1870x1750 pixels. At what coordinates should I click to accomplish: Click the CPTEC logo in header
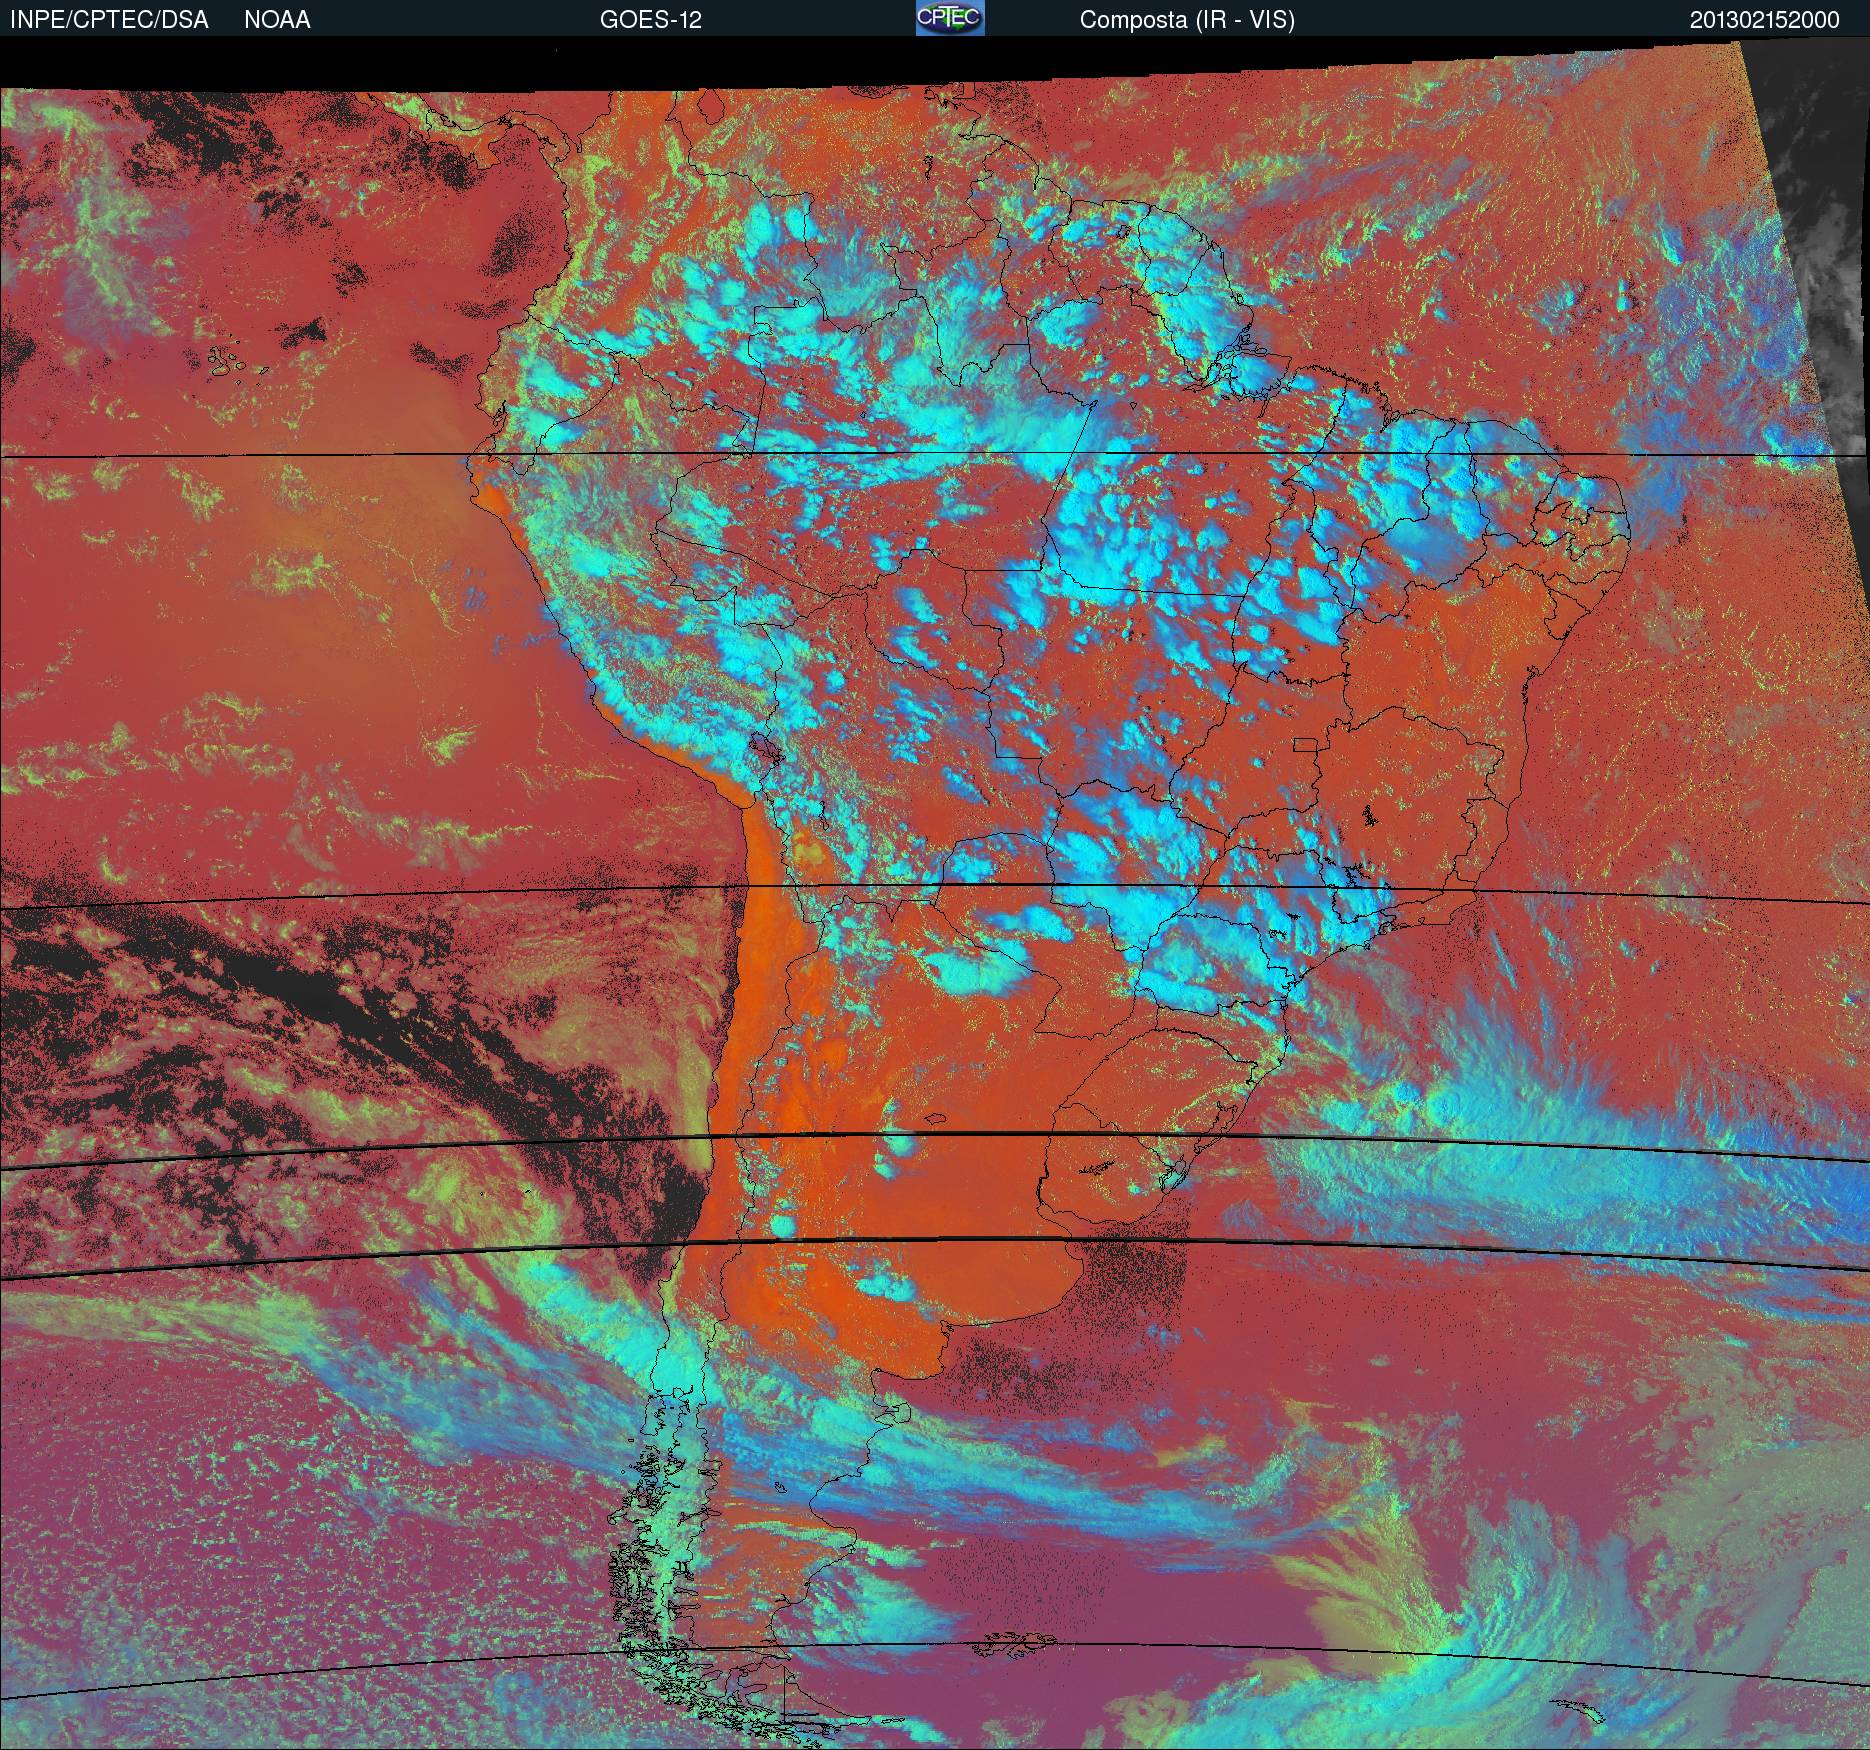click(x=950, y=18)
